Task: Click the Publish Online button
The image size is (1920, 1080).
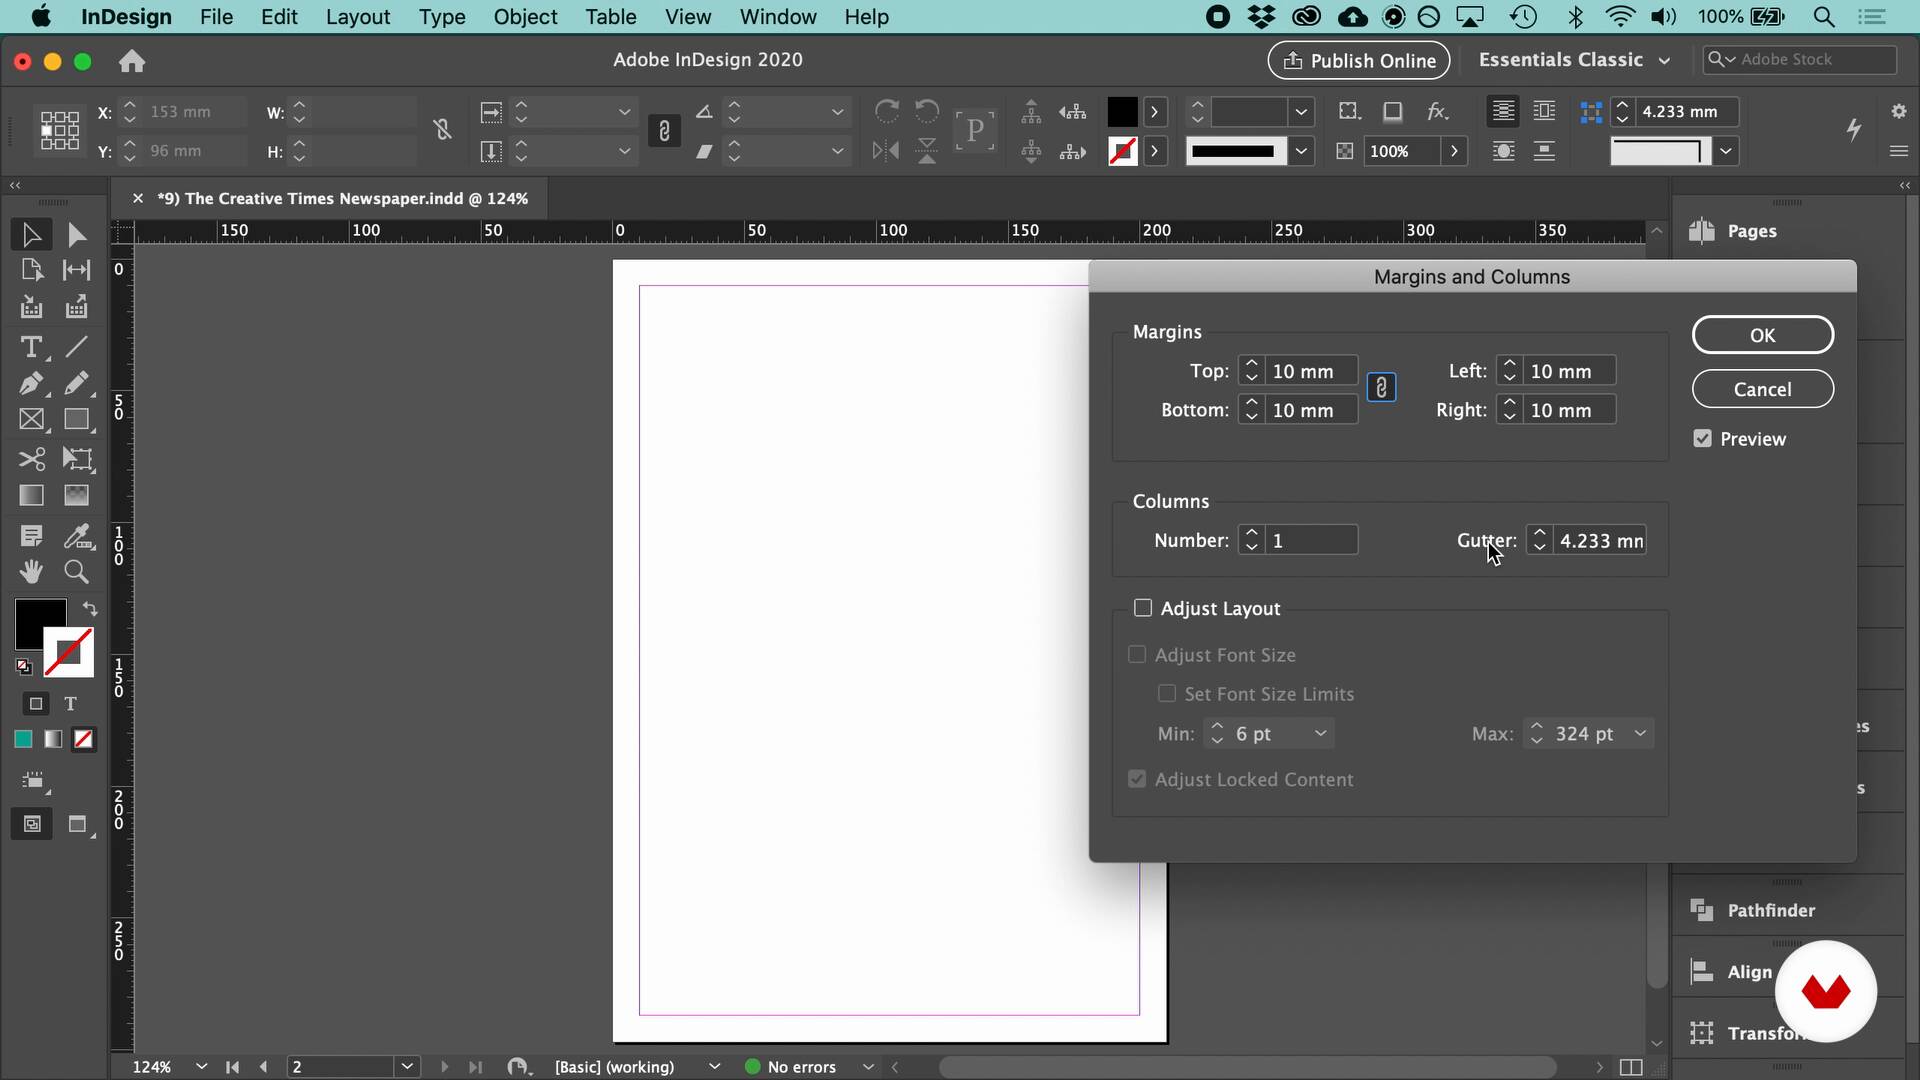Action: click(1359, 61)
